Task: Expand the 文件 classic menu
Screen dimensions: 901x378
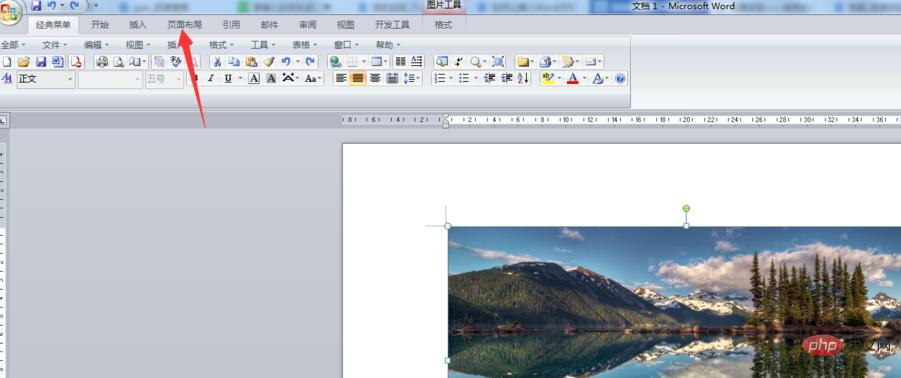Action: click(x=54, y=45)
